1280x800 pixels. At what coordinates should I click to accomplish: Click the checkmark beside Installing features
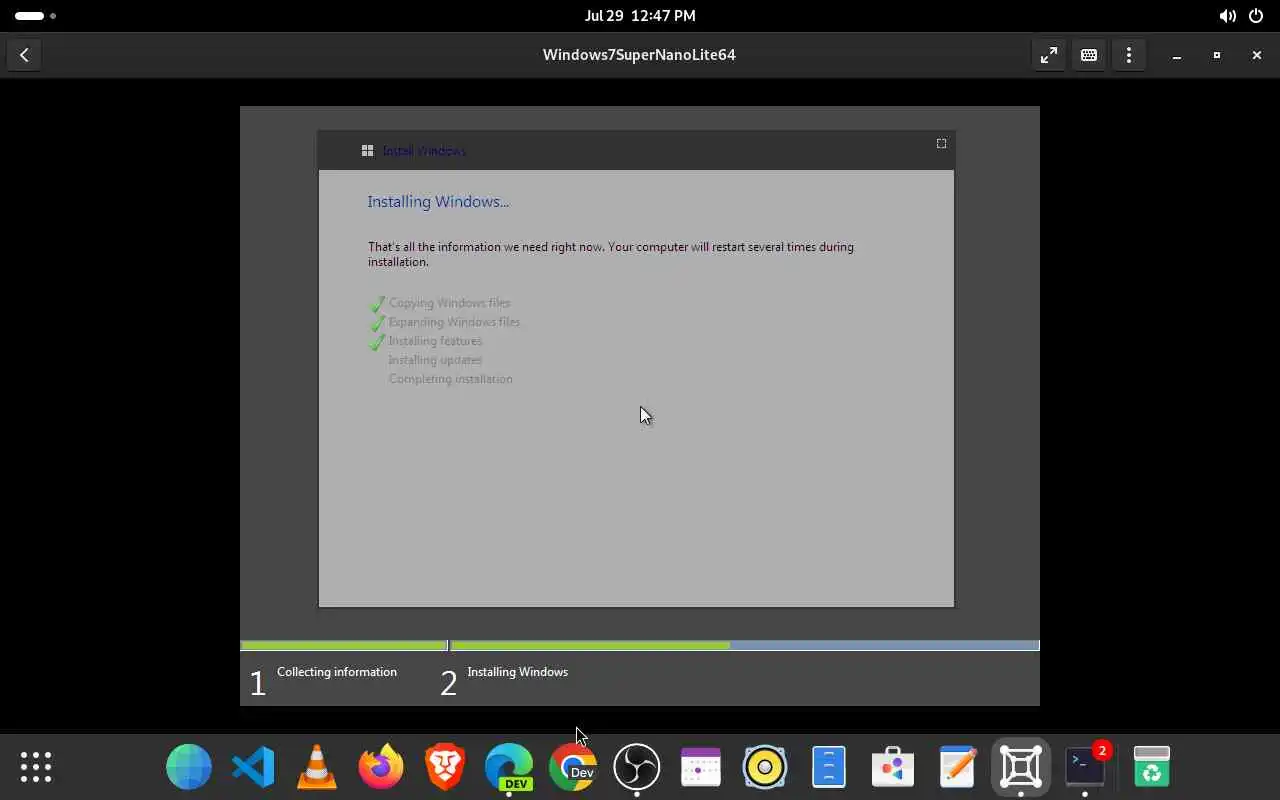[377, 341]
